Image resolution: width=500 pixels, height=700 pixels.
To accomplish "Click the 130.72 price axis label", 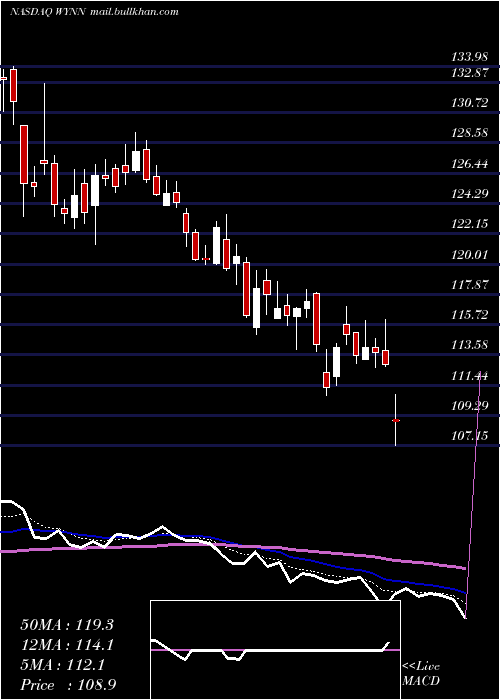I will 470,103.
